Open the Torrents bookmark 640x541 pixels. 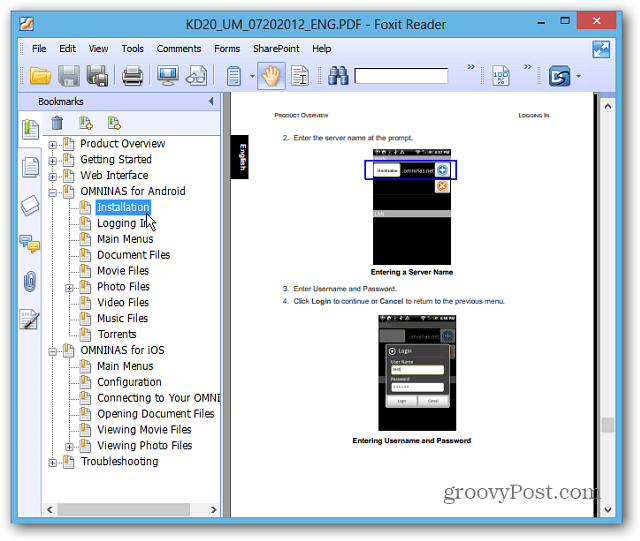click(117, 334)
